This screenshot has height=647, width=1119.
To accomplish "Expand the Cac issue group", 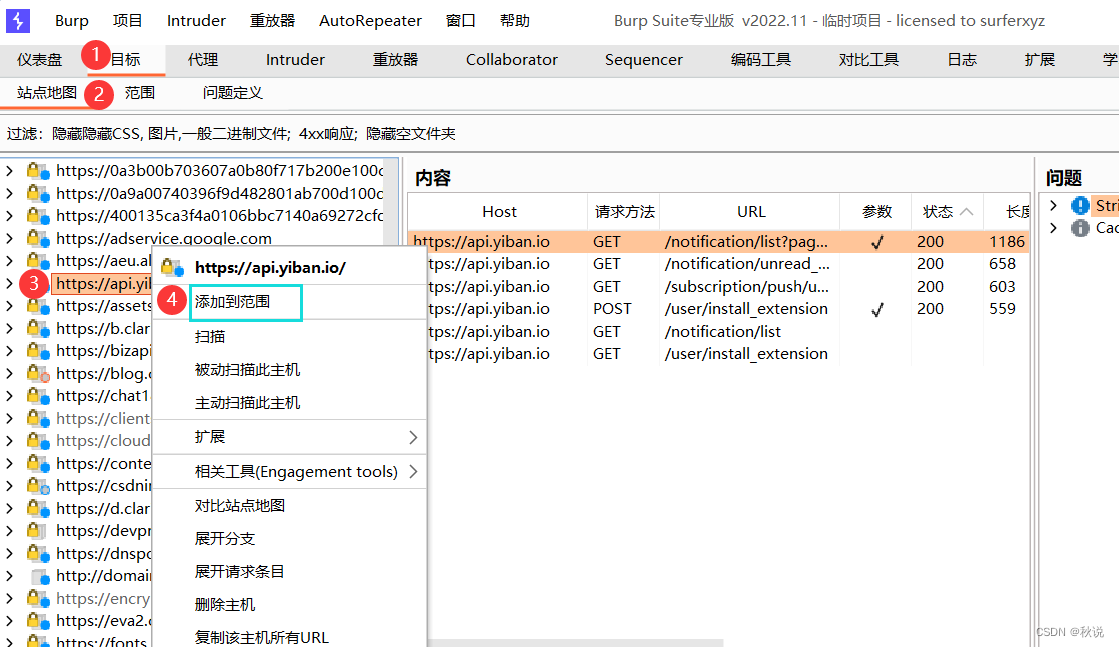I will (1053, 228).
